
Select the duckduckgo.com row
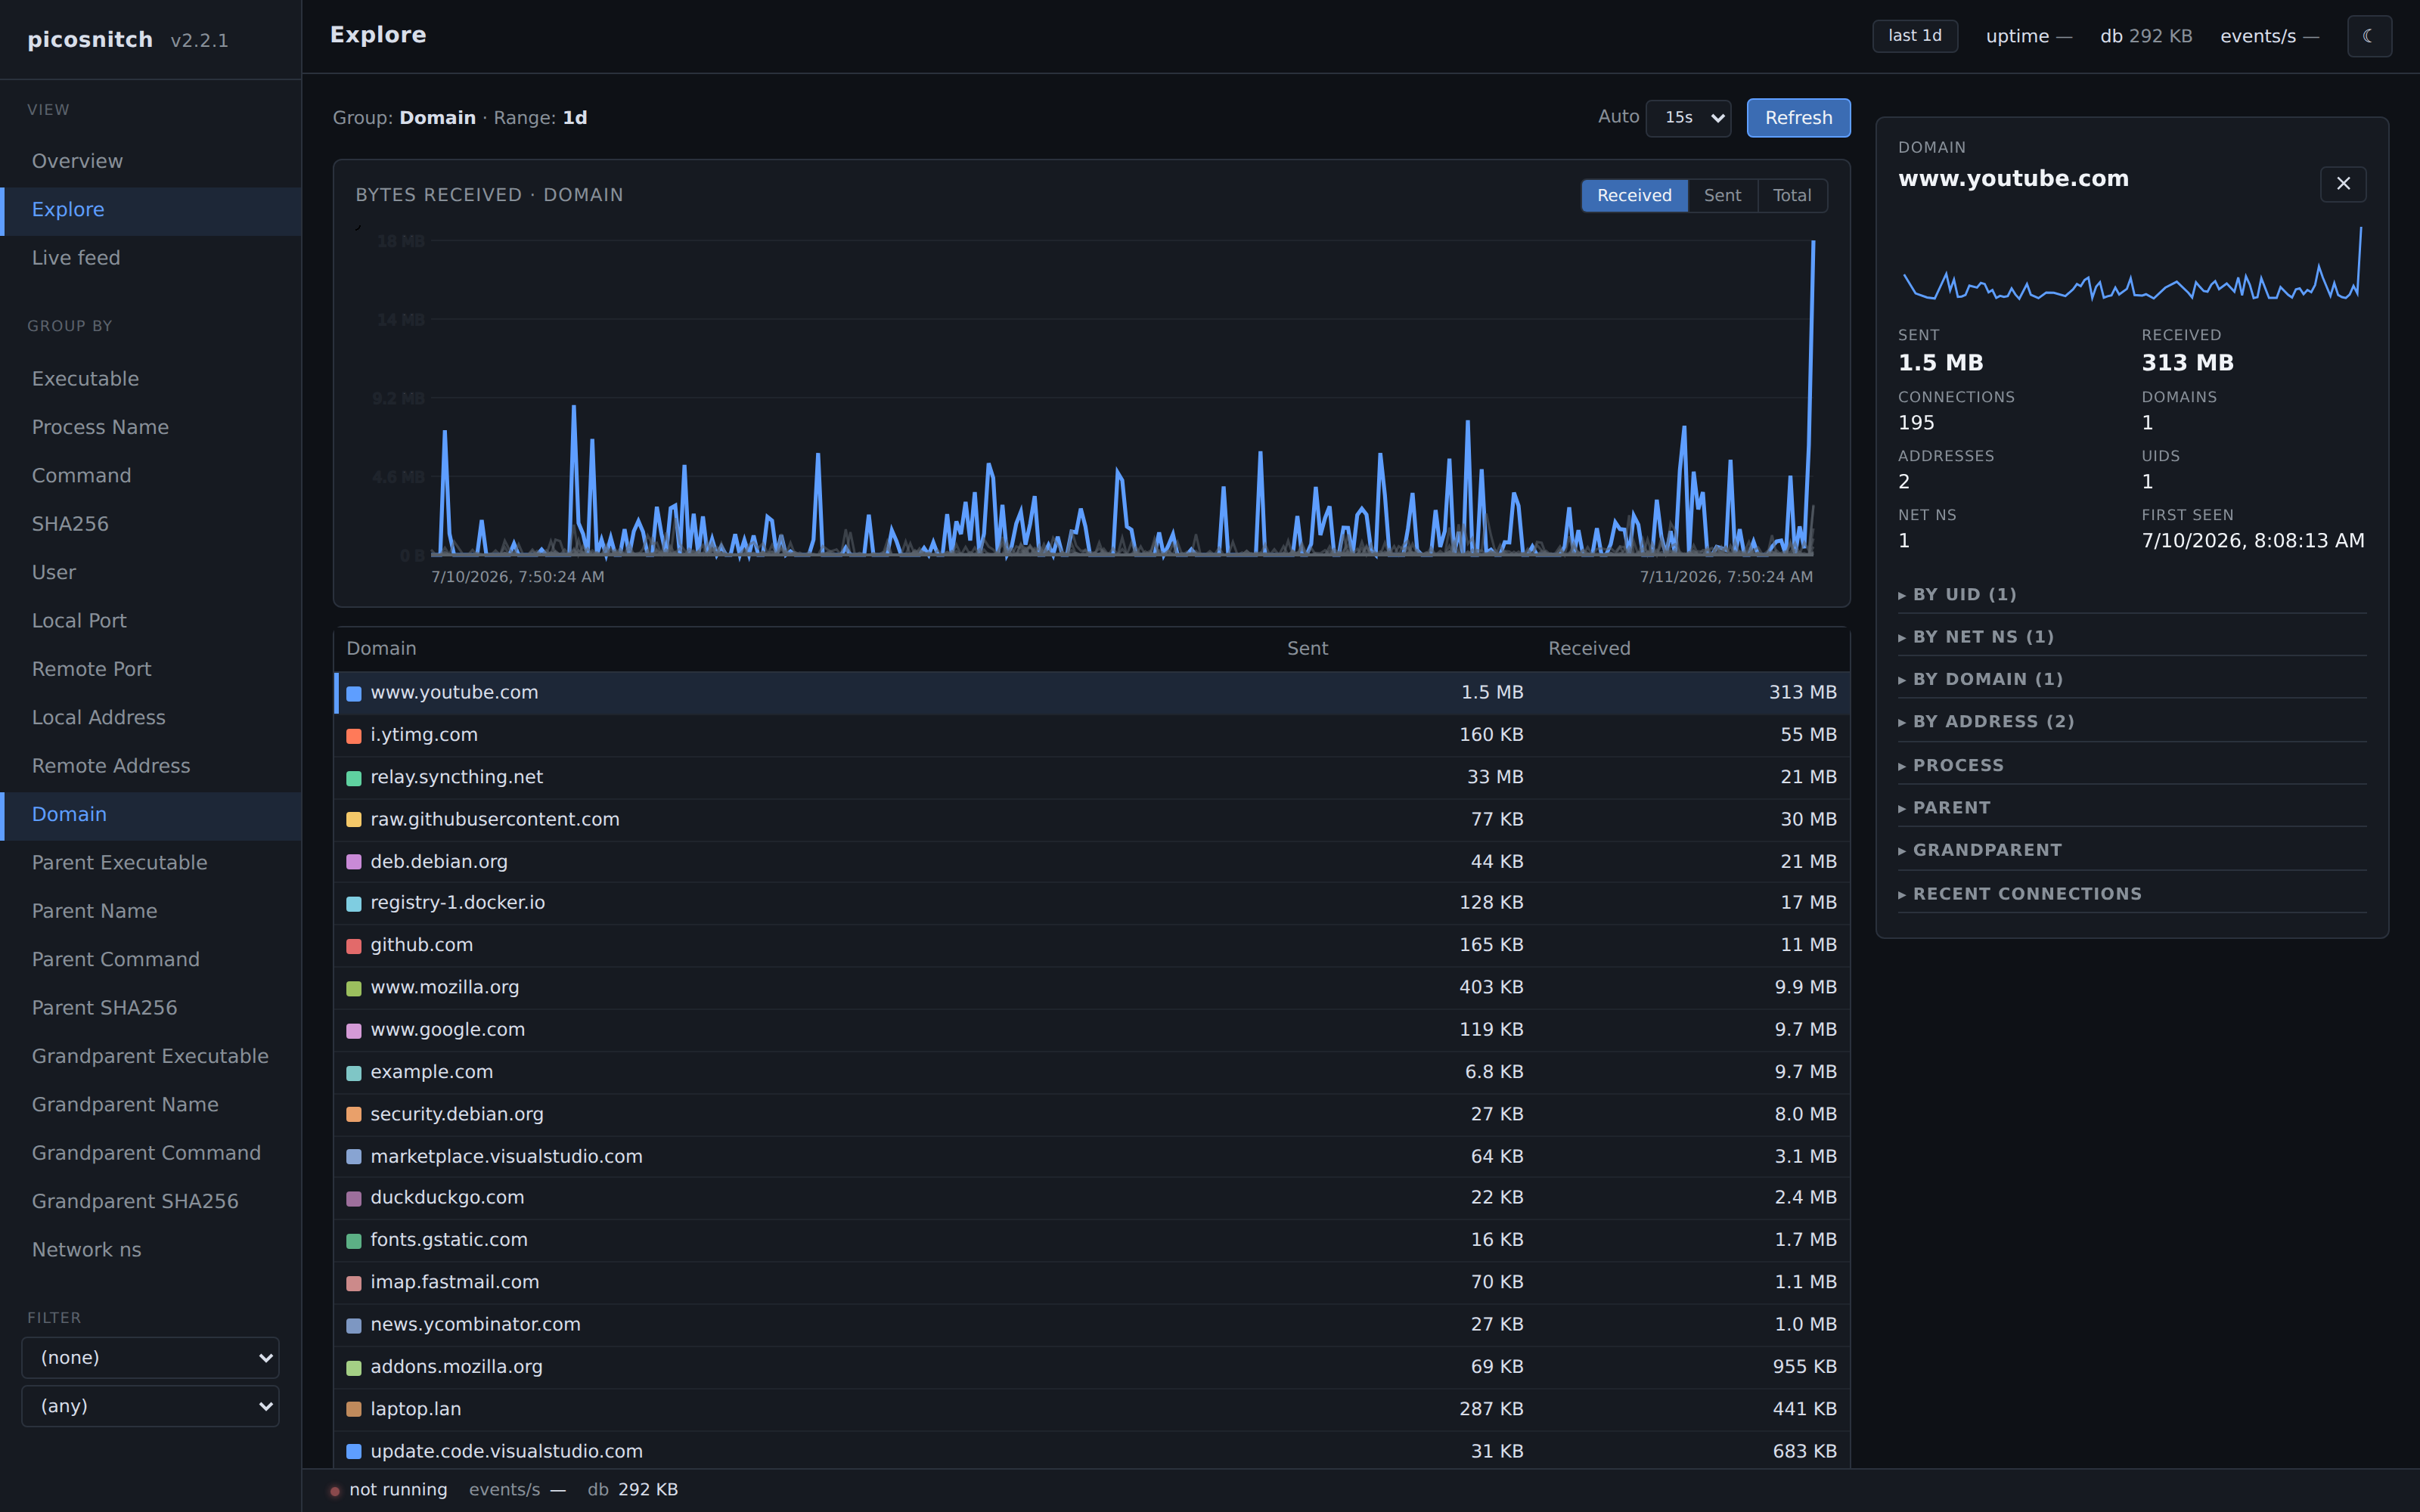tap(1091, 1198)
